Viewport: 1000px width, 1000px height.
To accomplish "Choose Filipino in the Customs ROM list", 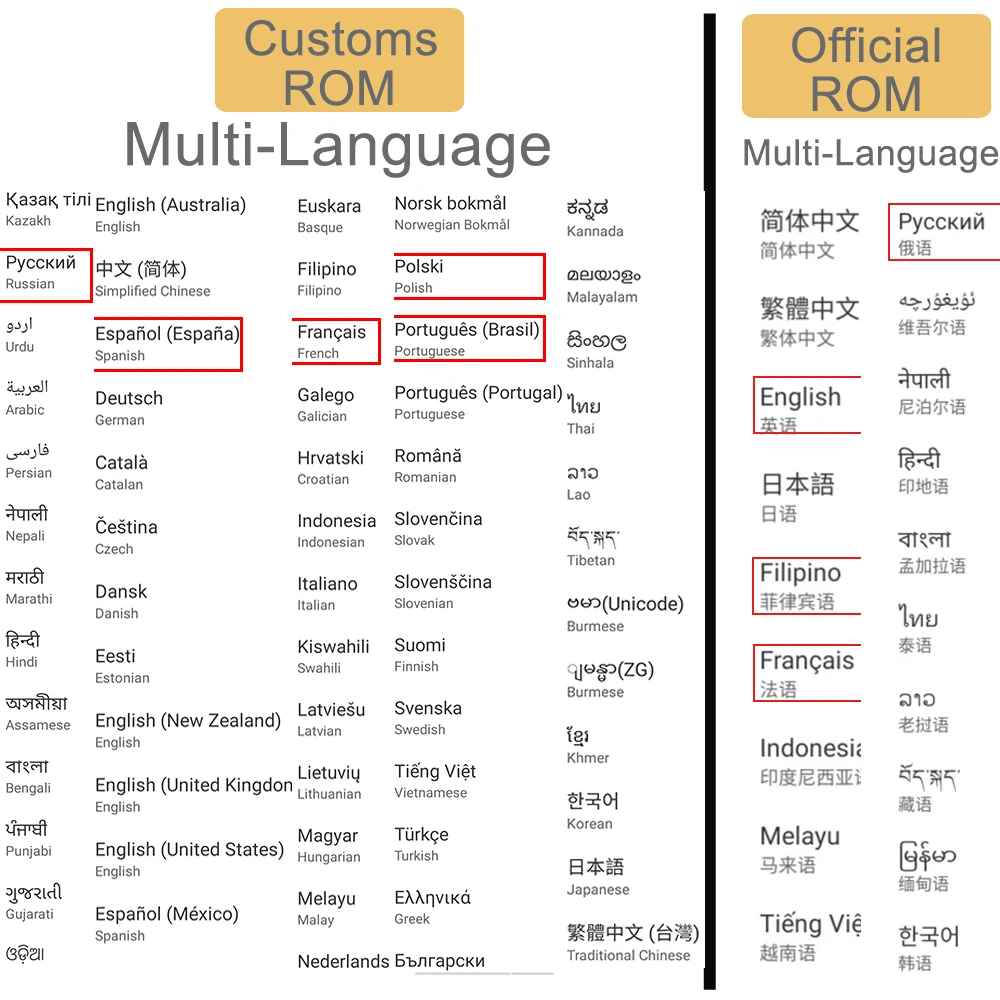I will (327, 279).
